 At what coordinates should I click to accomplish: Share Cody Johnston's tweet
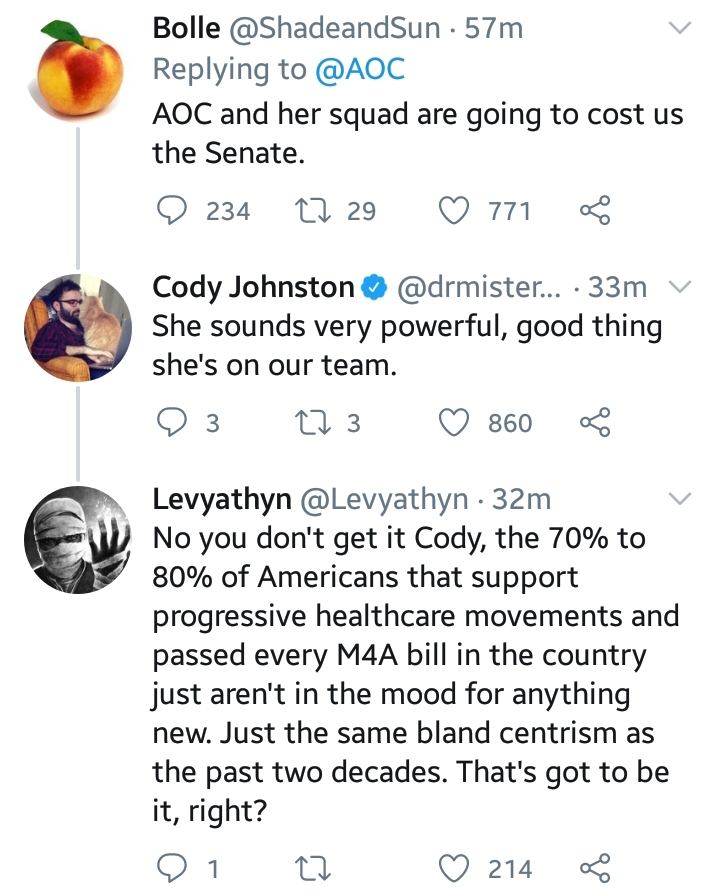596,422
